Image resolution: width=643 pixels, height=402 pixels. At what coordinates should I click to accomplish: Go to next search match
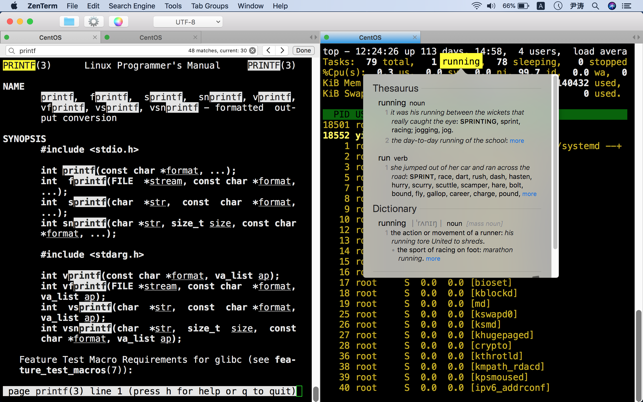pyautogui.click(x=282, y=50)
